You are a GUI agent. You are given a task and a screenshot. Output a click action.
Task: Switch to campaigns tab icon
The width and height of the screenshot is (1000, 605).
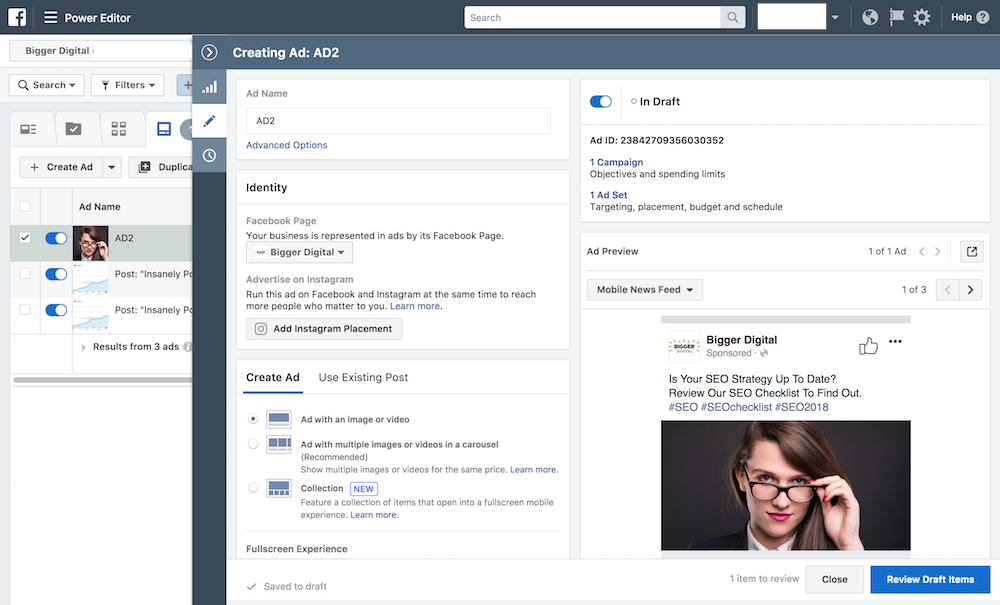[73, 129]
